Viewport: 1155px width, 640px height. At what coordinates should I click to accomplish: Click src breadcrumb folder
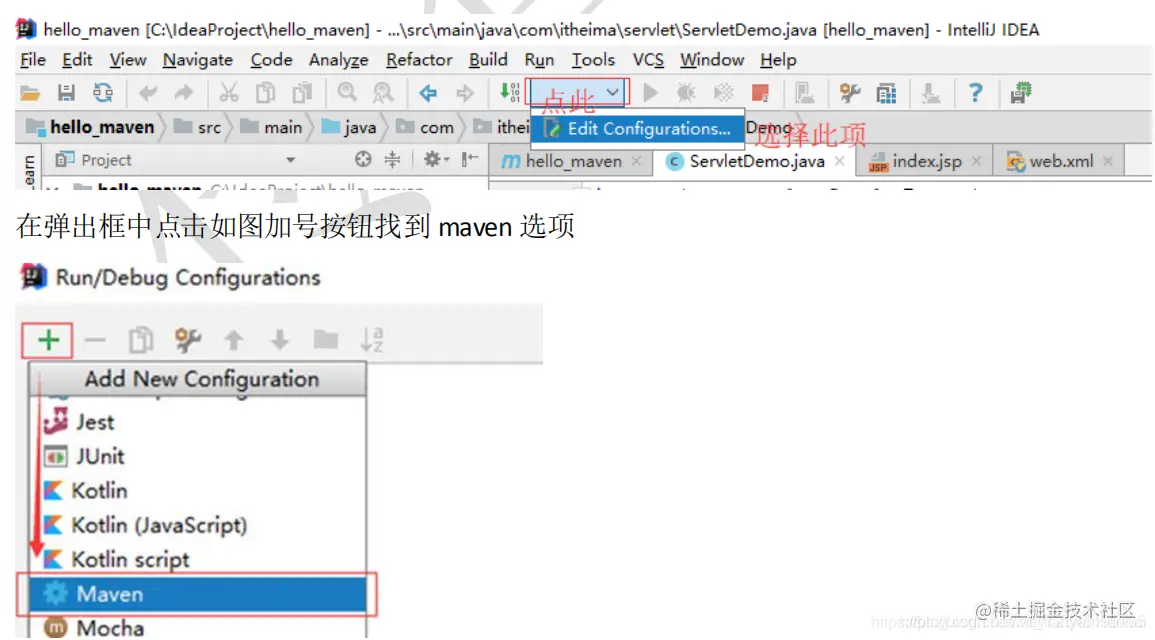198,127
